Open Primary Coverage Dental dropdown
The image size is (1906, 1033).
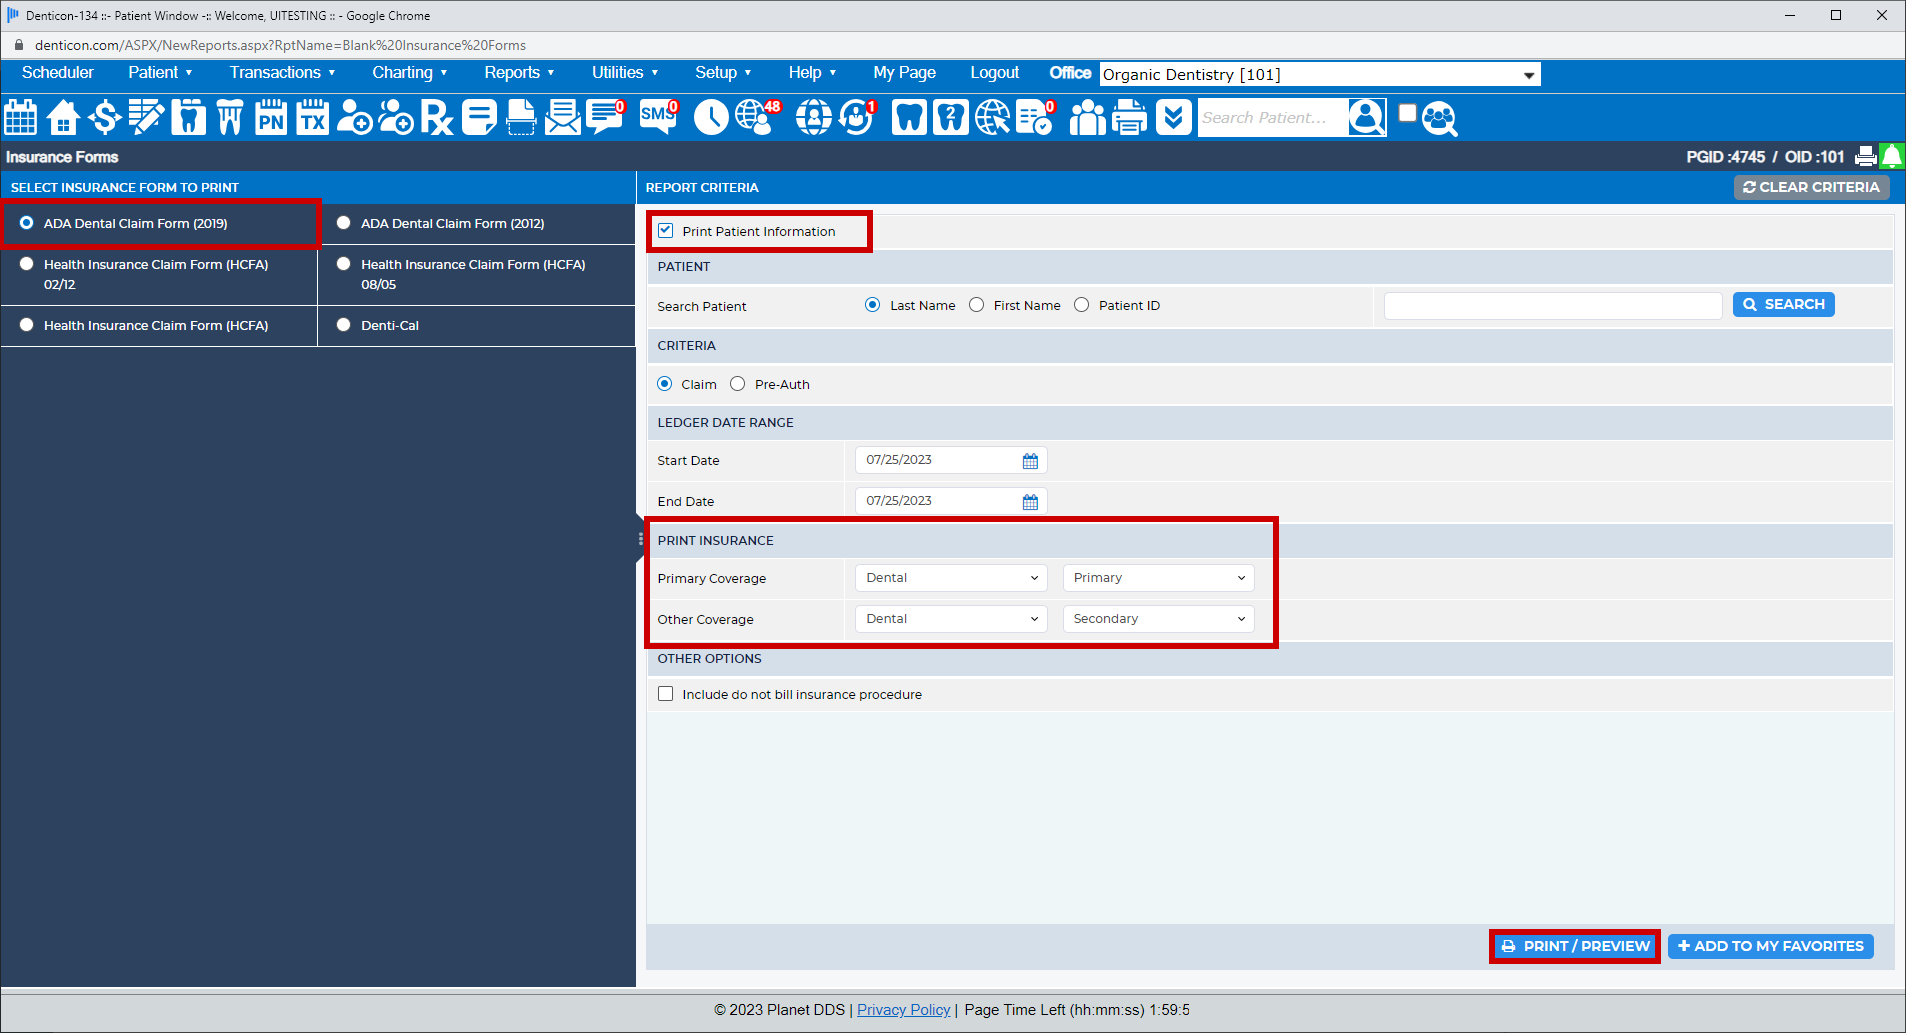[951, 578]
